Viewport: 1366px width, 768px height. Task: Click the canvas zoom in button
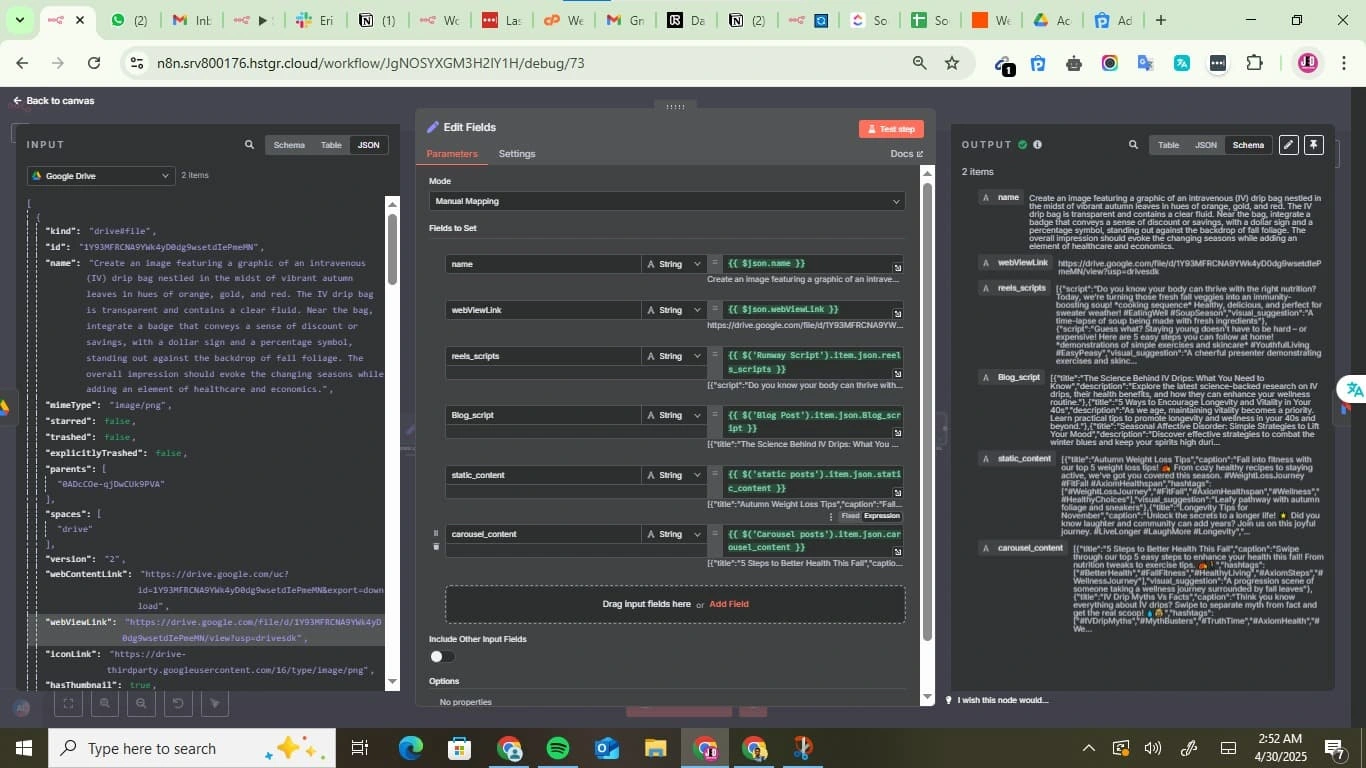tap(104, 704)
